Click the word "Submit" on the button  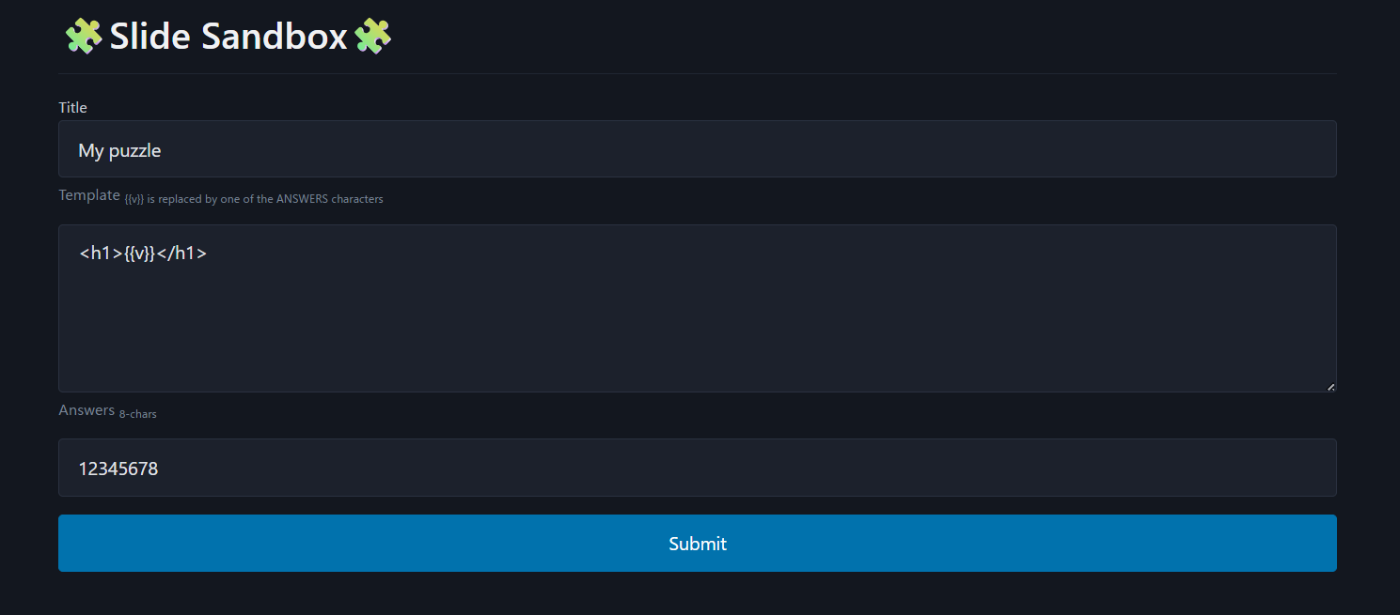pos(697,544)
